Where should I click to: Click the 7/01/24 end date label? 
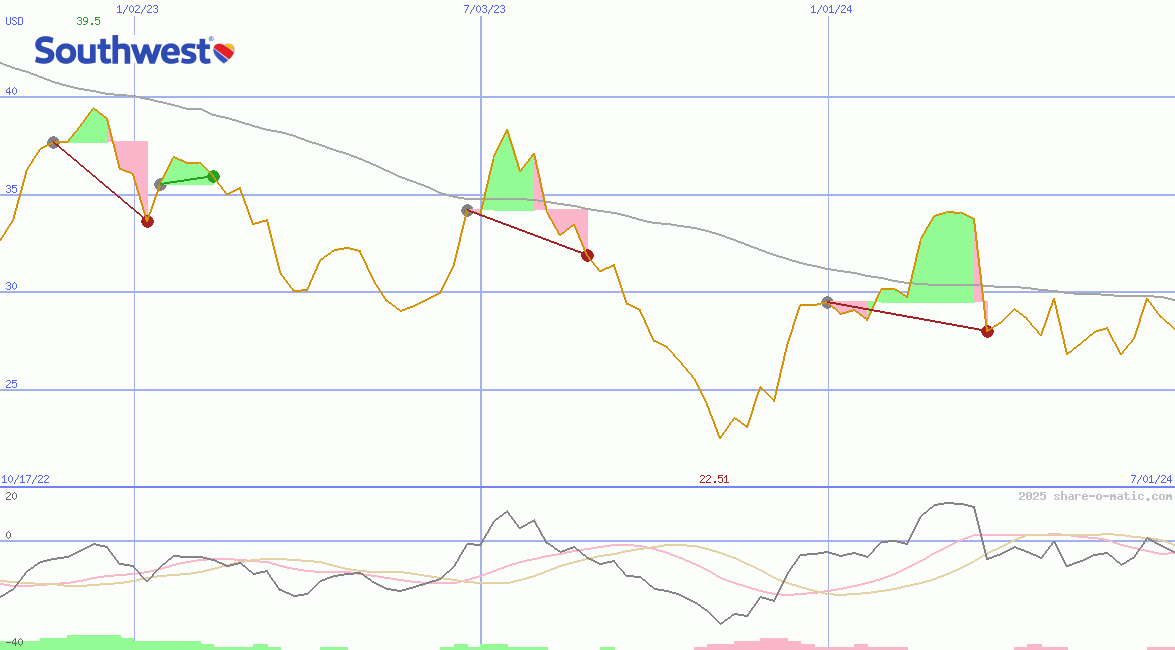1150,479
